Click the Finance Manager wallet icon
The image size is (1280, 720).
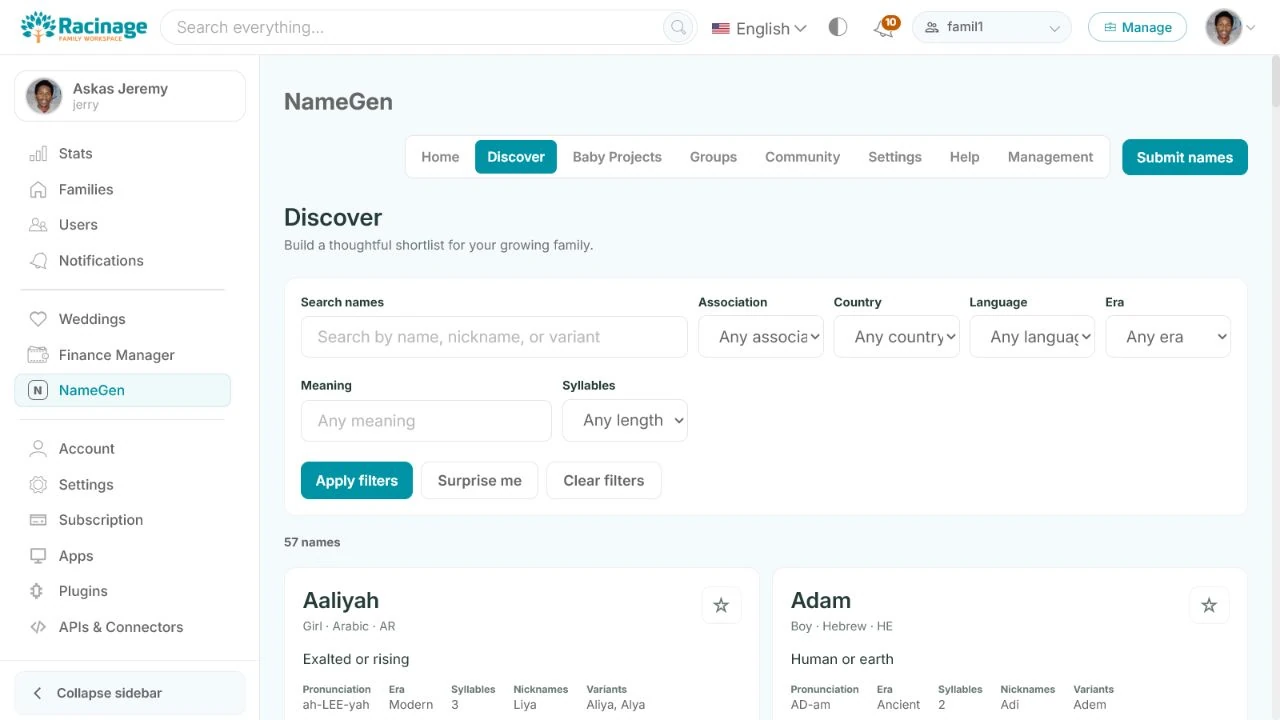(38, 355)
